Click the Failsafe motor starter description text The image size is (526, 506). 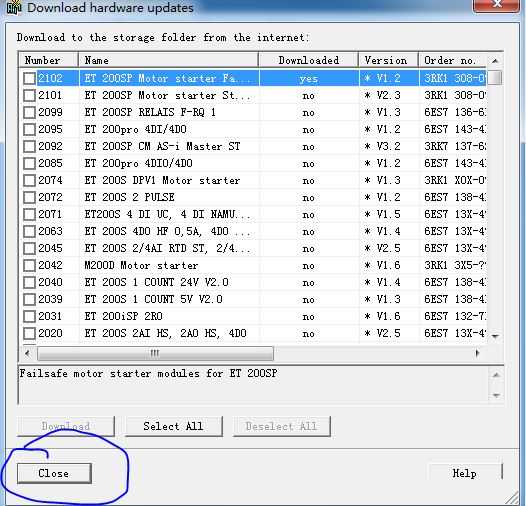click(149, 373)
